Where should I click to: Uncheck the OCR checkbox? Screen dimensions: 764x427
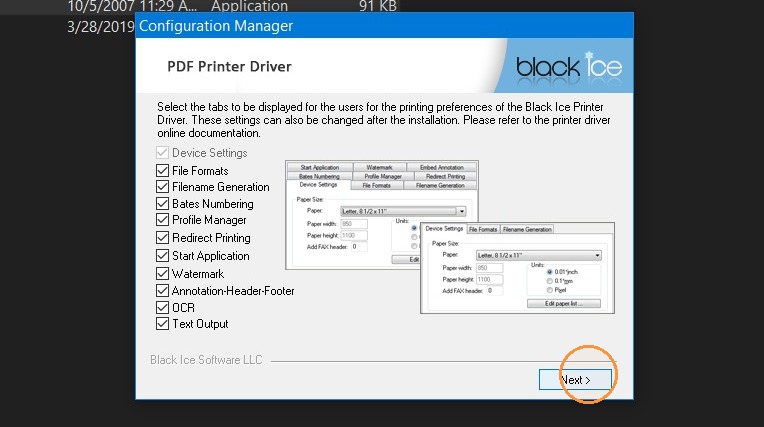[162, 308]
